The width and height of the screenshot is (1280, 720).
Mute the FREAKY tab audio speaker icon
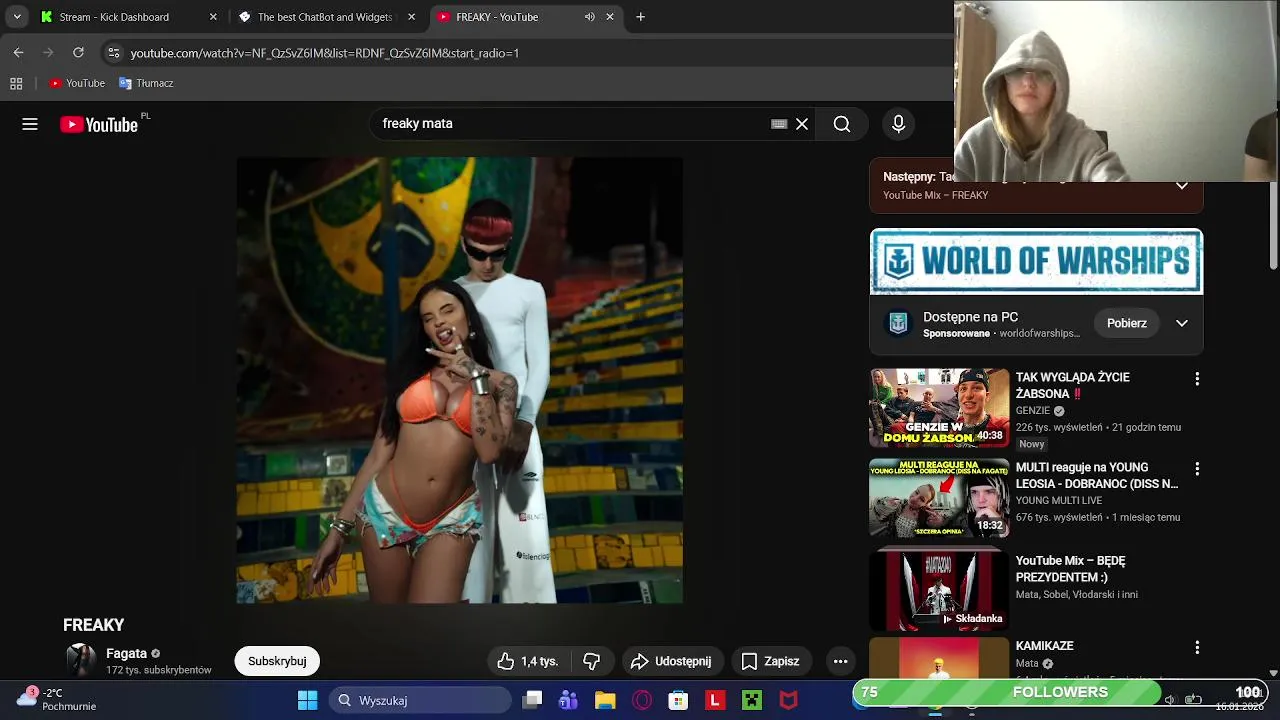point(589,17)
